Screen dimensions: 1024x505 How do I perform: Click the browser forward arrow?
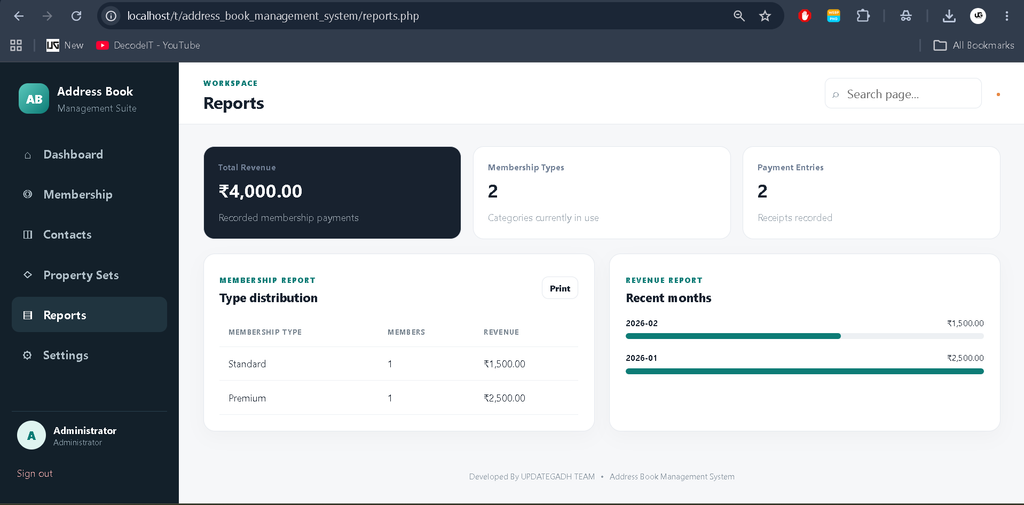47,16
